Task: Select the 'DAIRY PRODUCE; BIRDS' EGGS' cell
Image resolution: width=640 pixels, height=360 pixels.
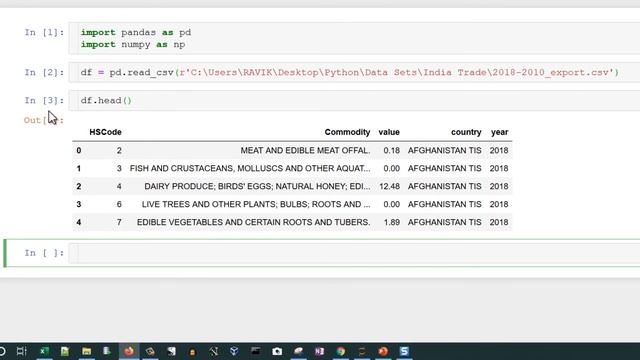Action: [258, 187]
